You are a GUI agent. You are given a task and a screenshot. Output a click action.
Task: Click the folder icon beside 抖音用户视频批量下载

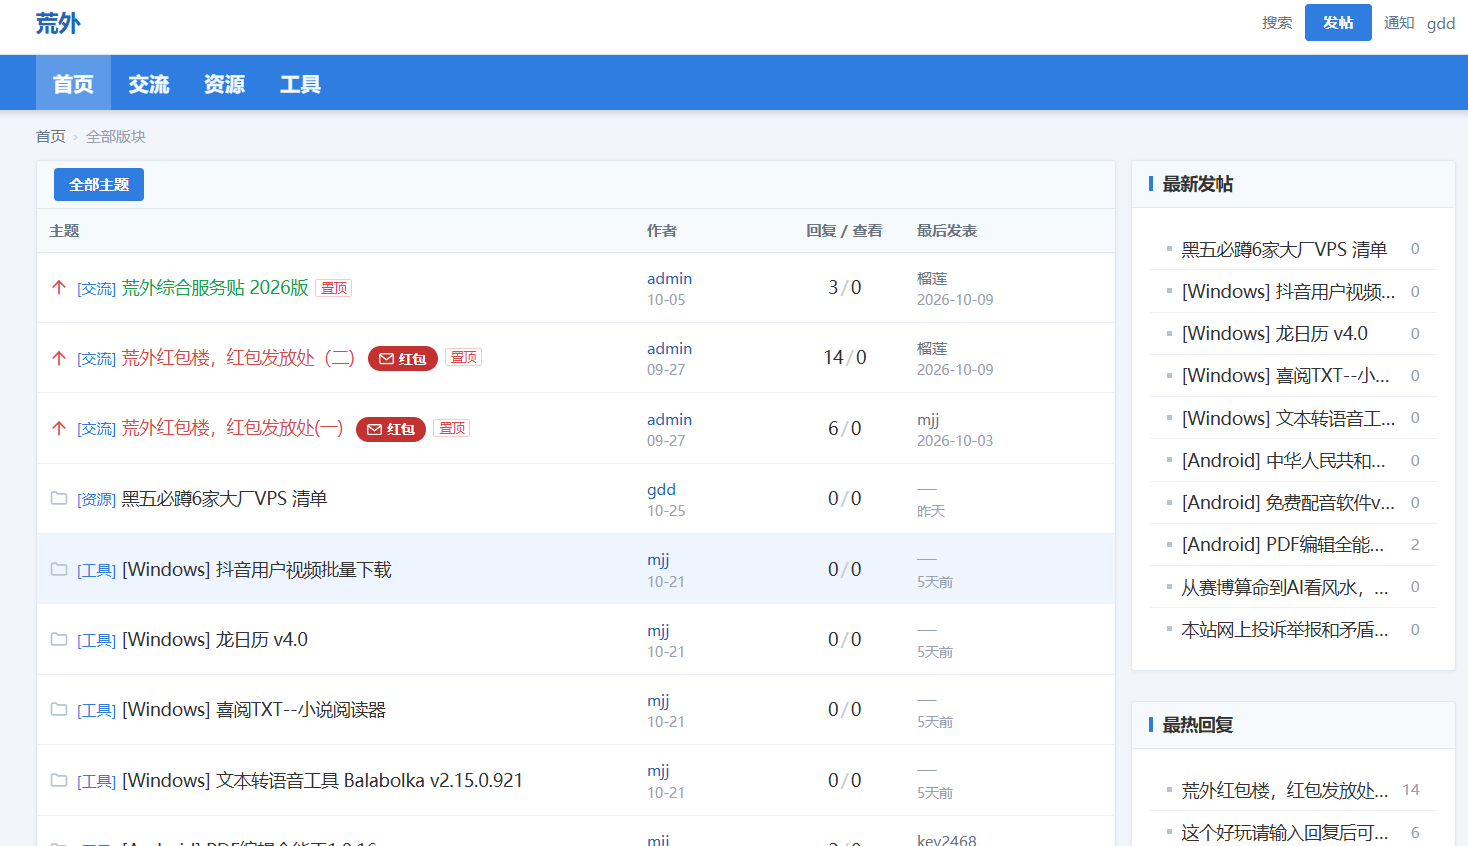coord(59,569)
